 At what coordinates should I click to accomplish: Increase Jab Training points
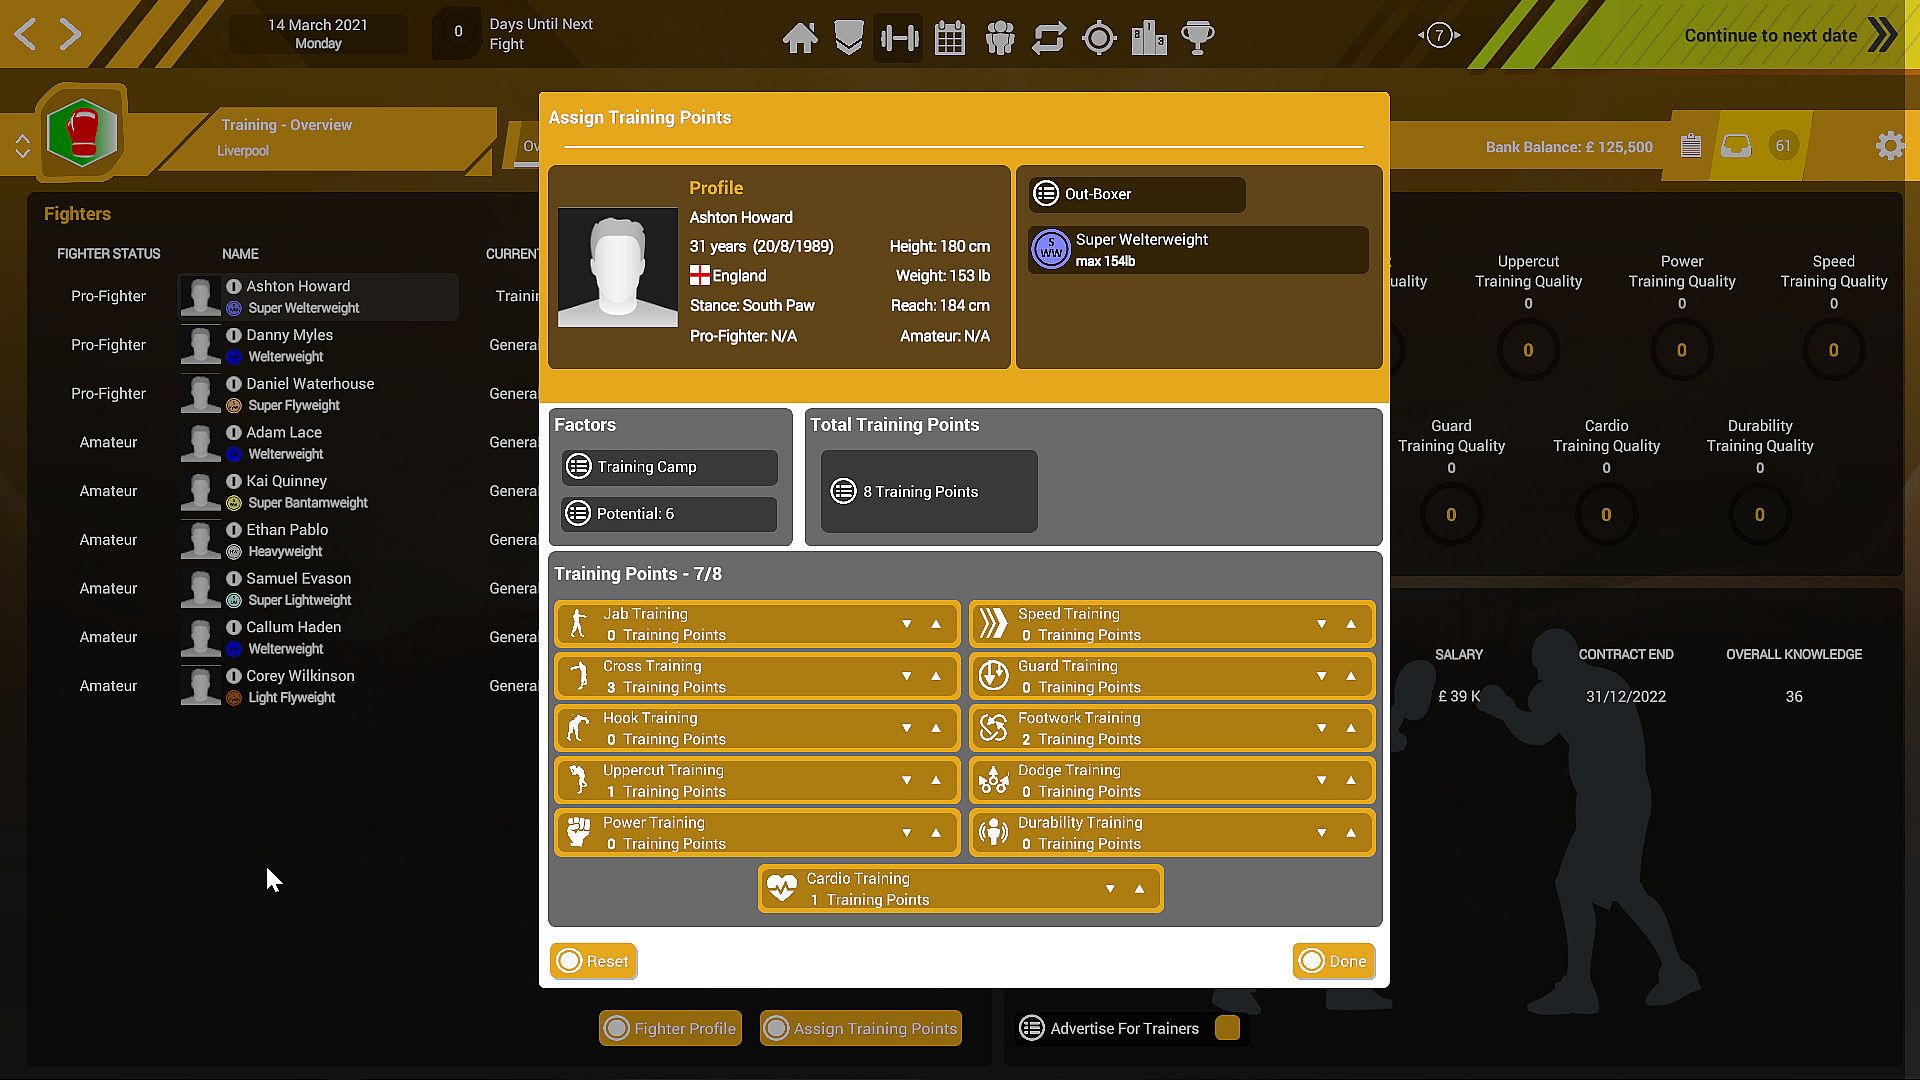click(936, 624)
